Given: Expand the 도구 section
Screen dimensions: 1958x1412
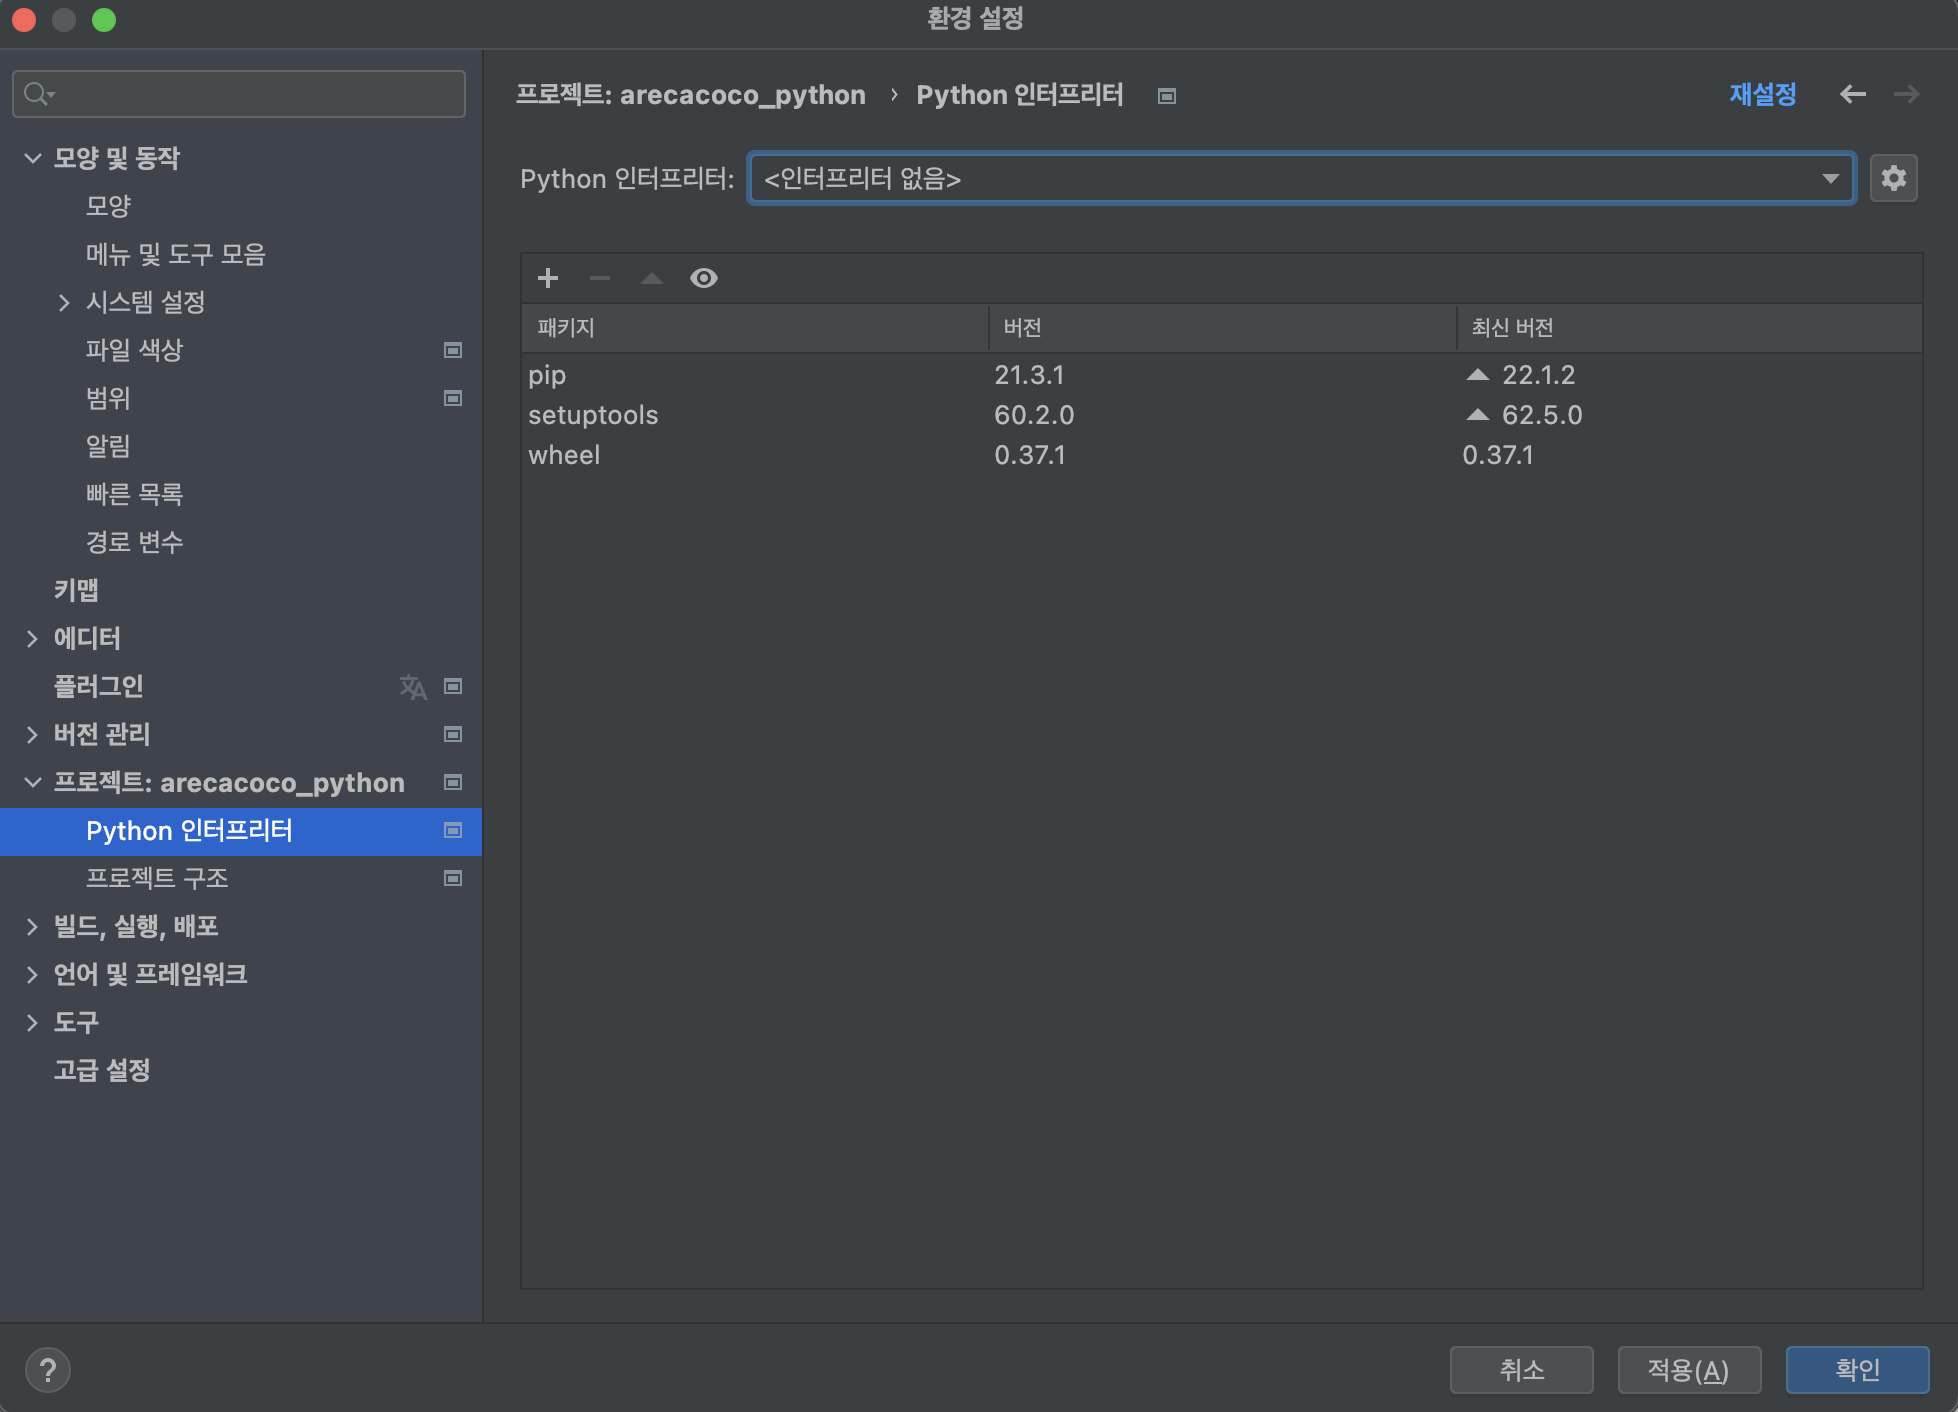Looking at the screenshot, I should coord(32,1022).
